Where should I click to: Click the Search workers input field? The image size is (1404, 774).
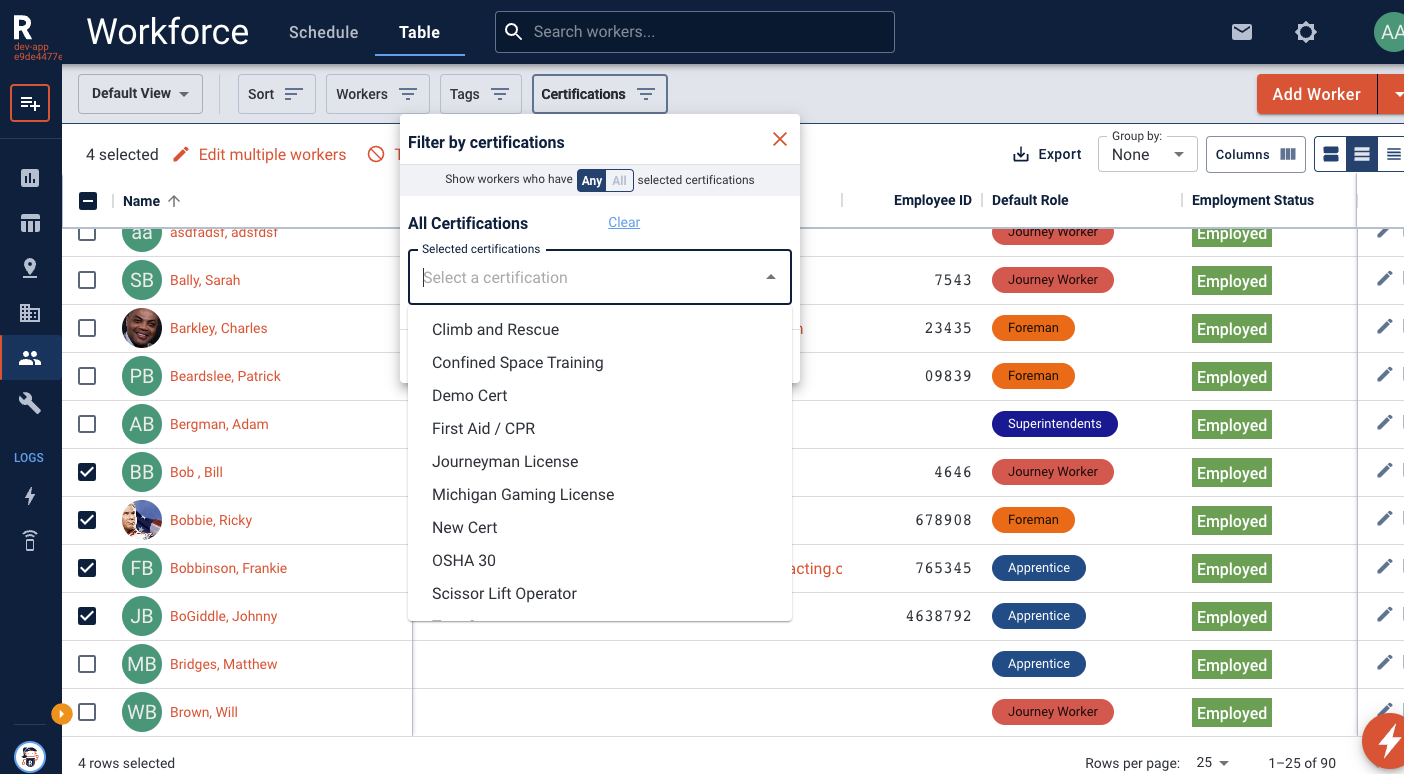[x=695, y=32]
